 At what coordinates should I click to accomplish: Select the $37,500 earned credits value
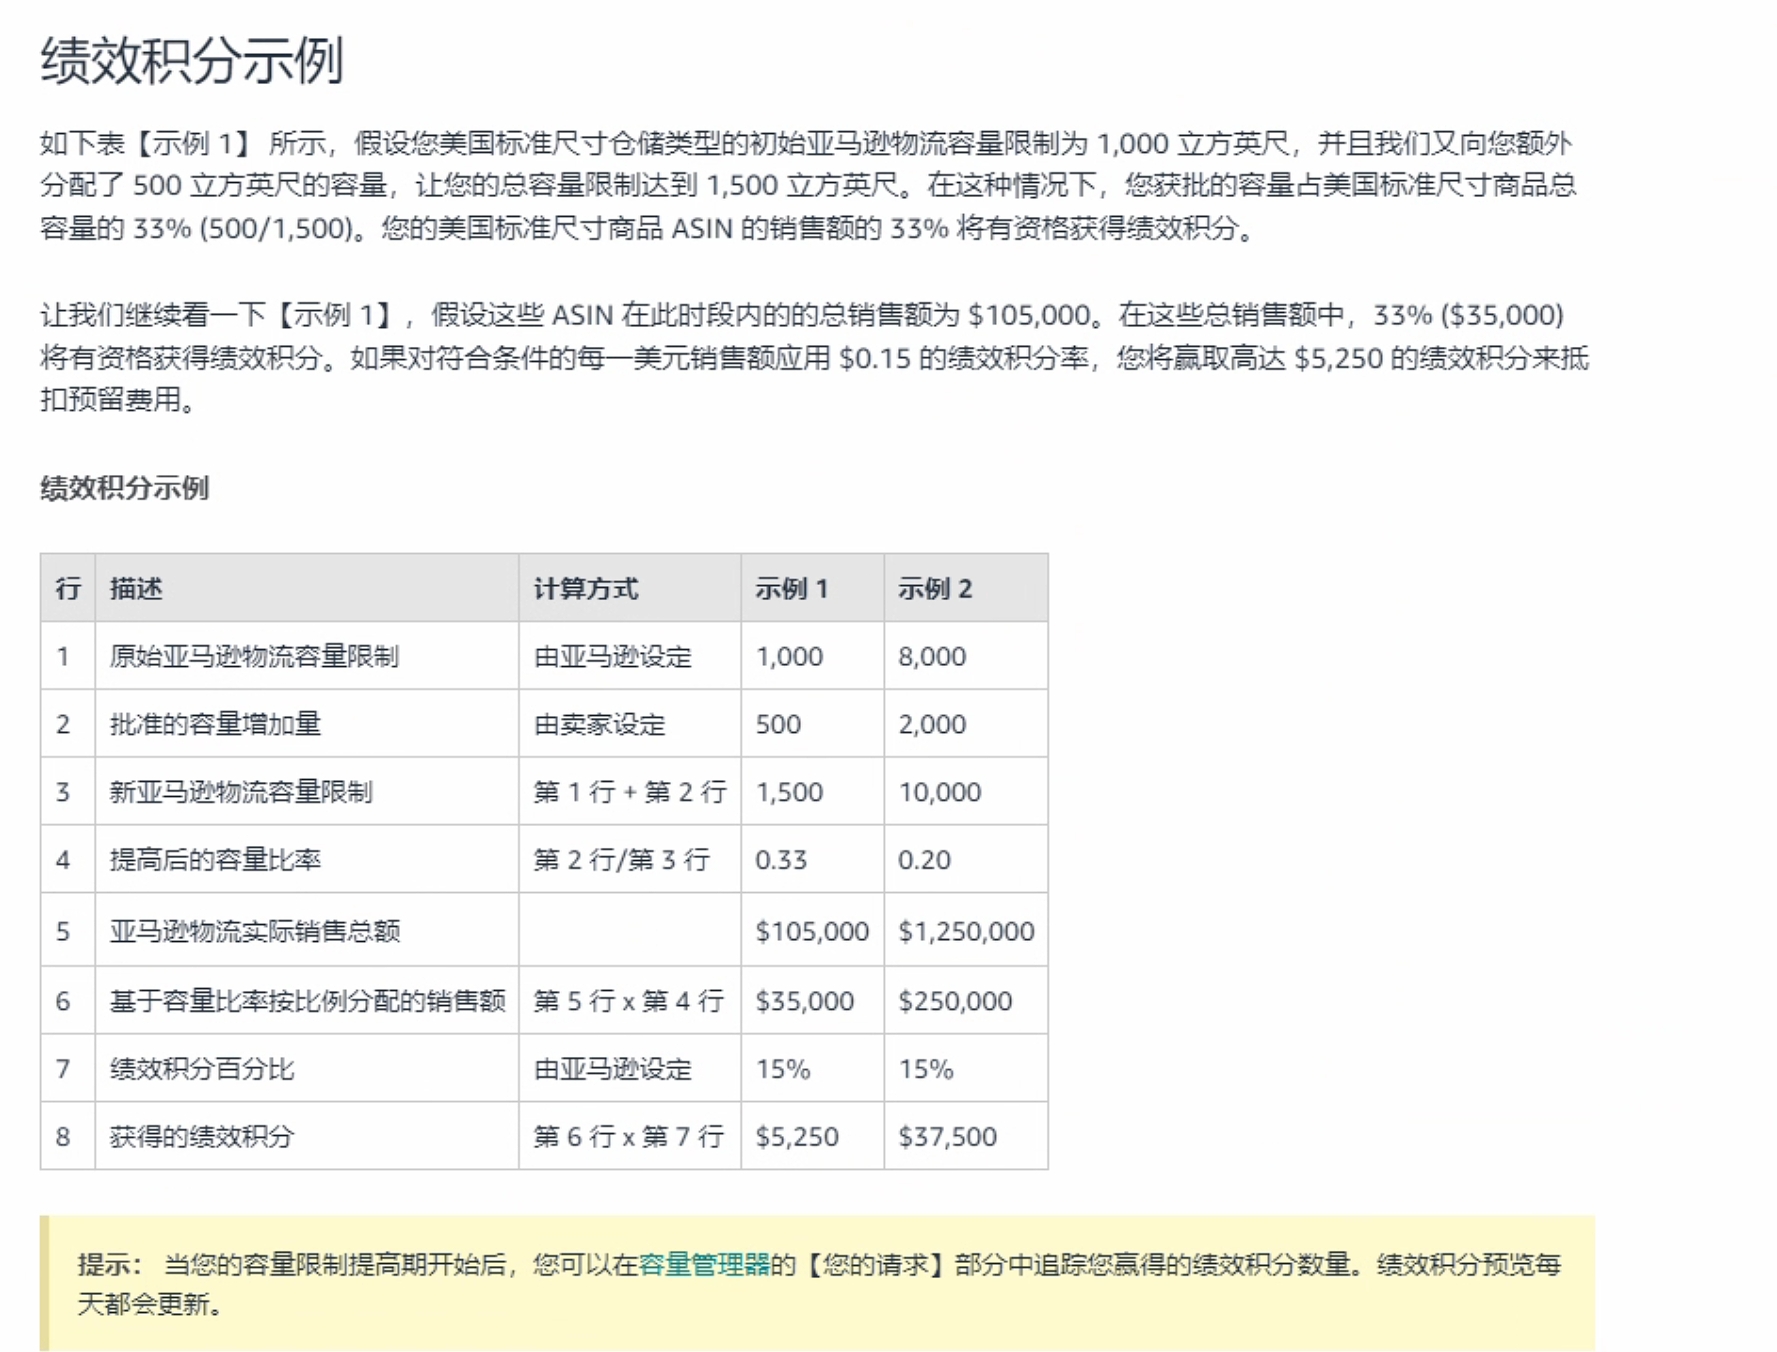click(947, 1137)
